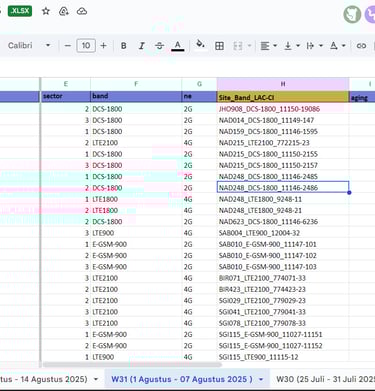Open the Calibri font dropdown
375x391 pixels.
29,45
